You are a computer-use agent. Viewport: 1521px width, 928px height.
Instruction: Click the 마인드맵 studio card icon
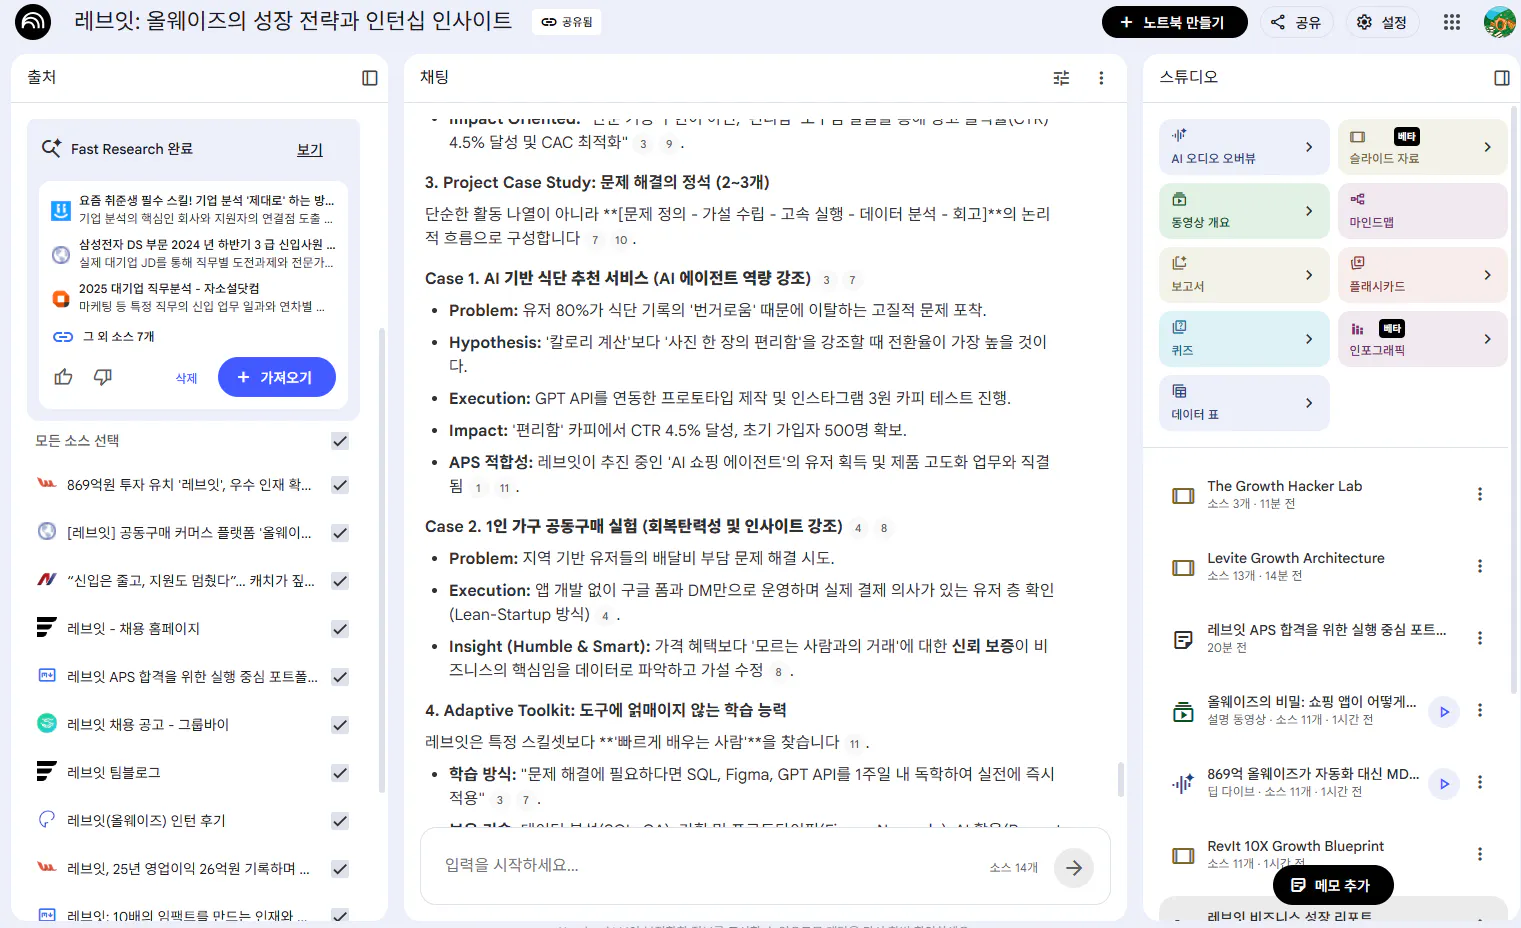pos(1357,199)
